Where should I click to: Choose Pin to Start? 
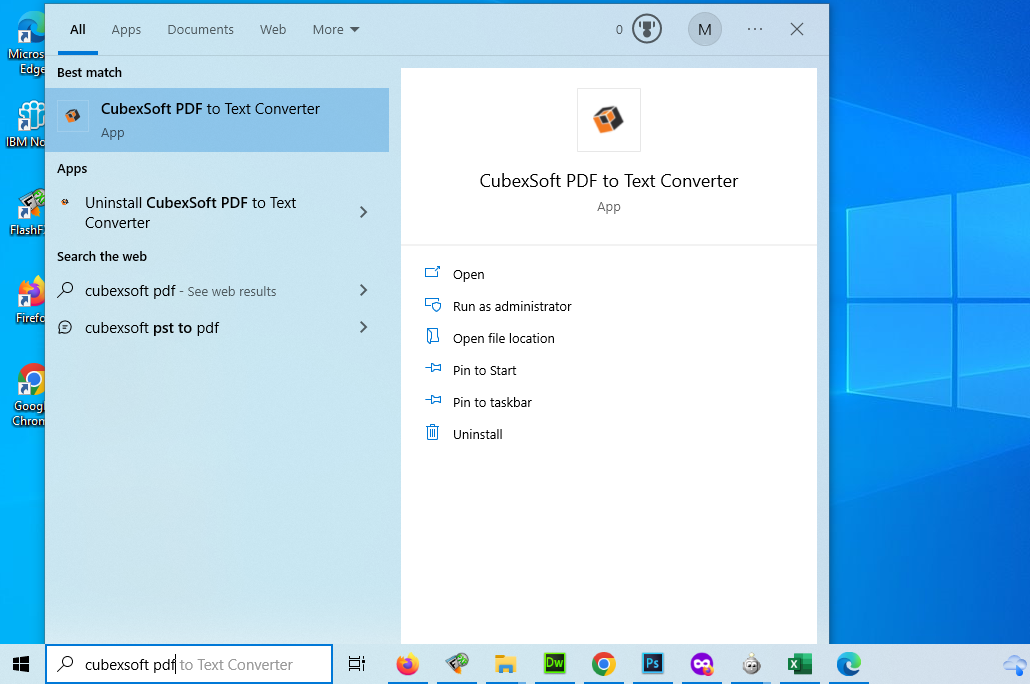pyautogui.click(x=484, y=371)
